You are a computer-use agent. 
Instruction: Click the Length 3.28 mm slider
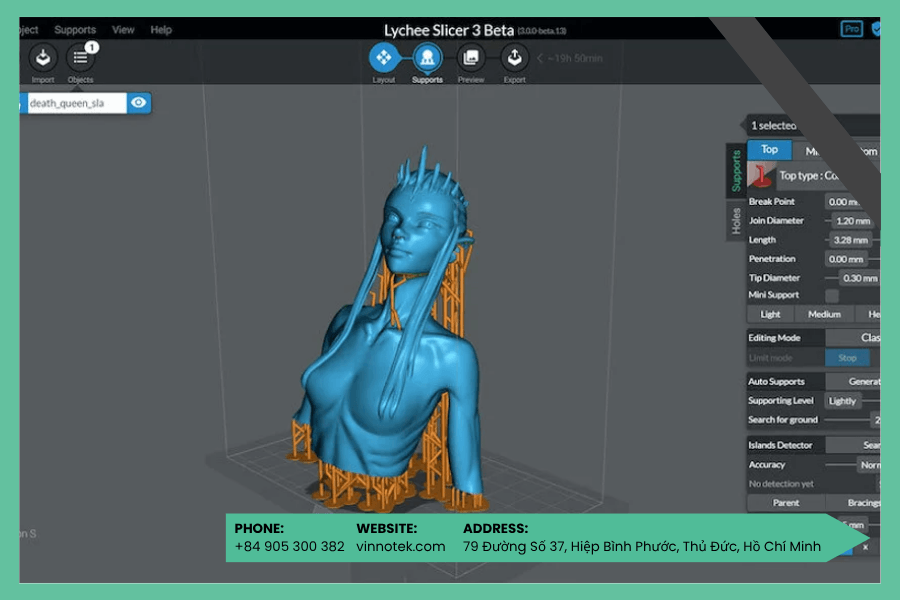pyautogui.click(x=852, y=239)
